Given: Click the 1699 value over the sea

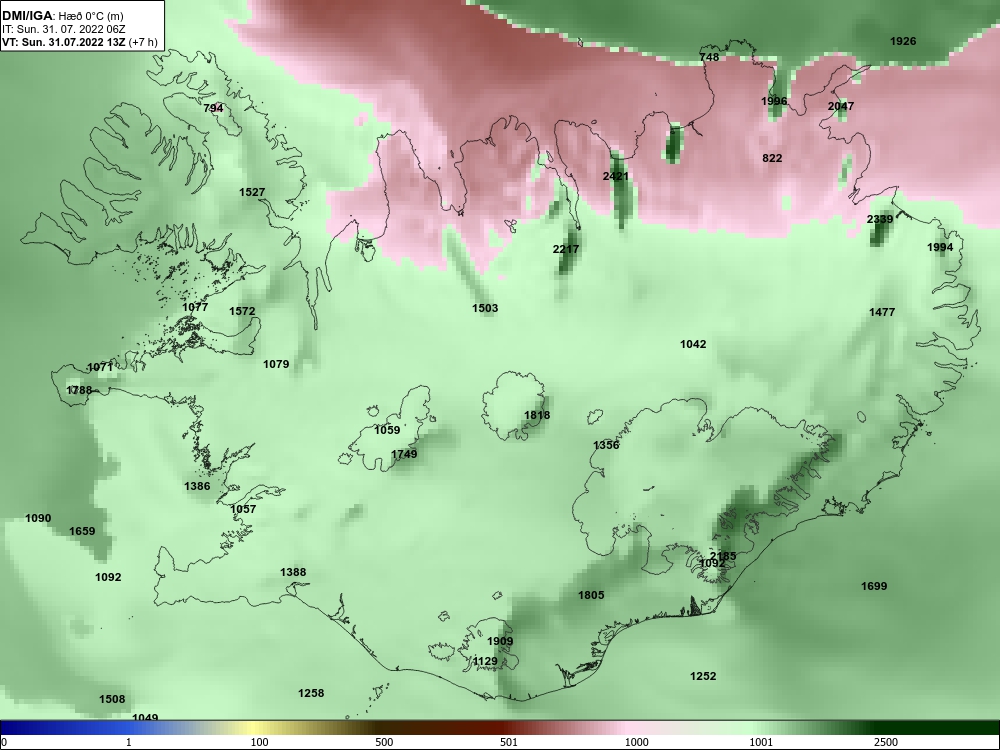Looking at the screenshot, I should pyautogui.click(x=874, y=586).
